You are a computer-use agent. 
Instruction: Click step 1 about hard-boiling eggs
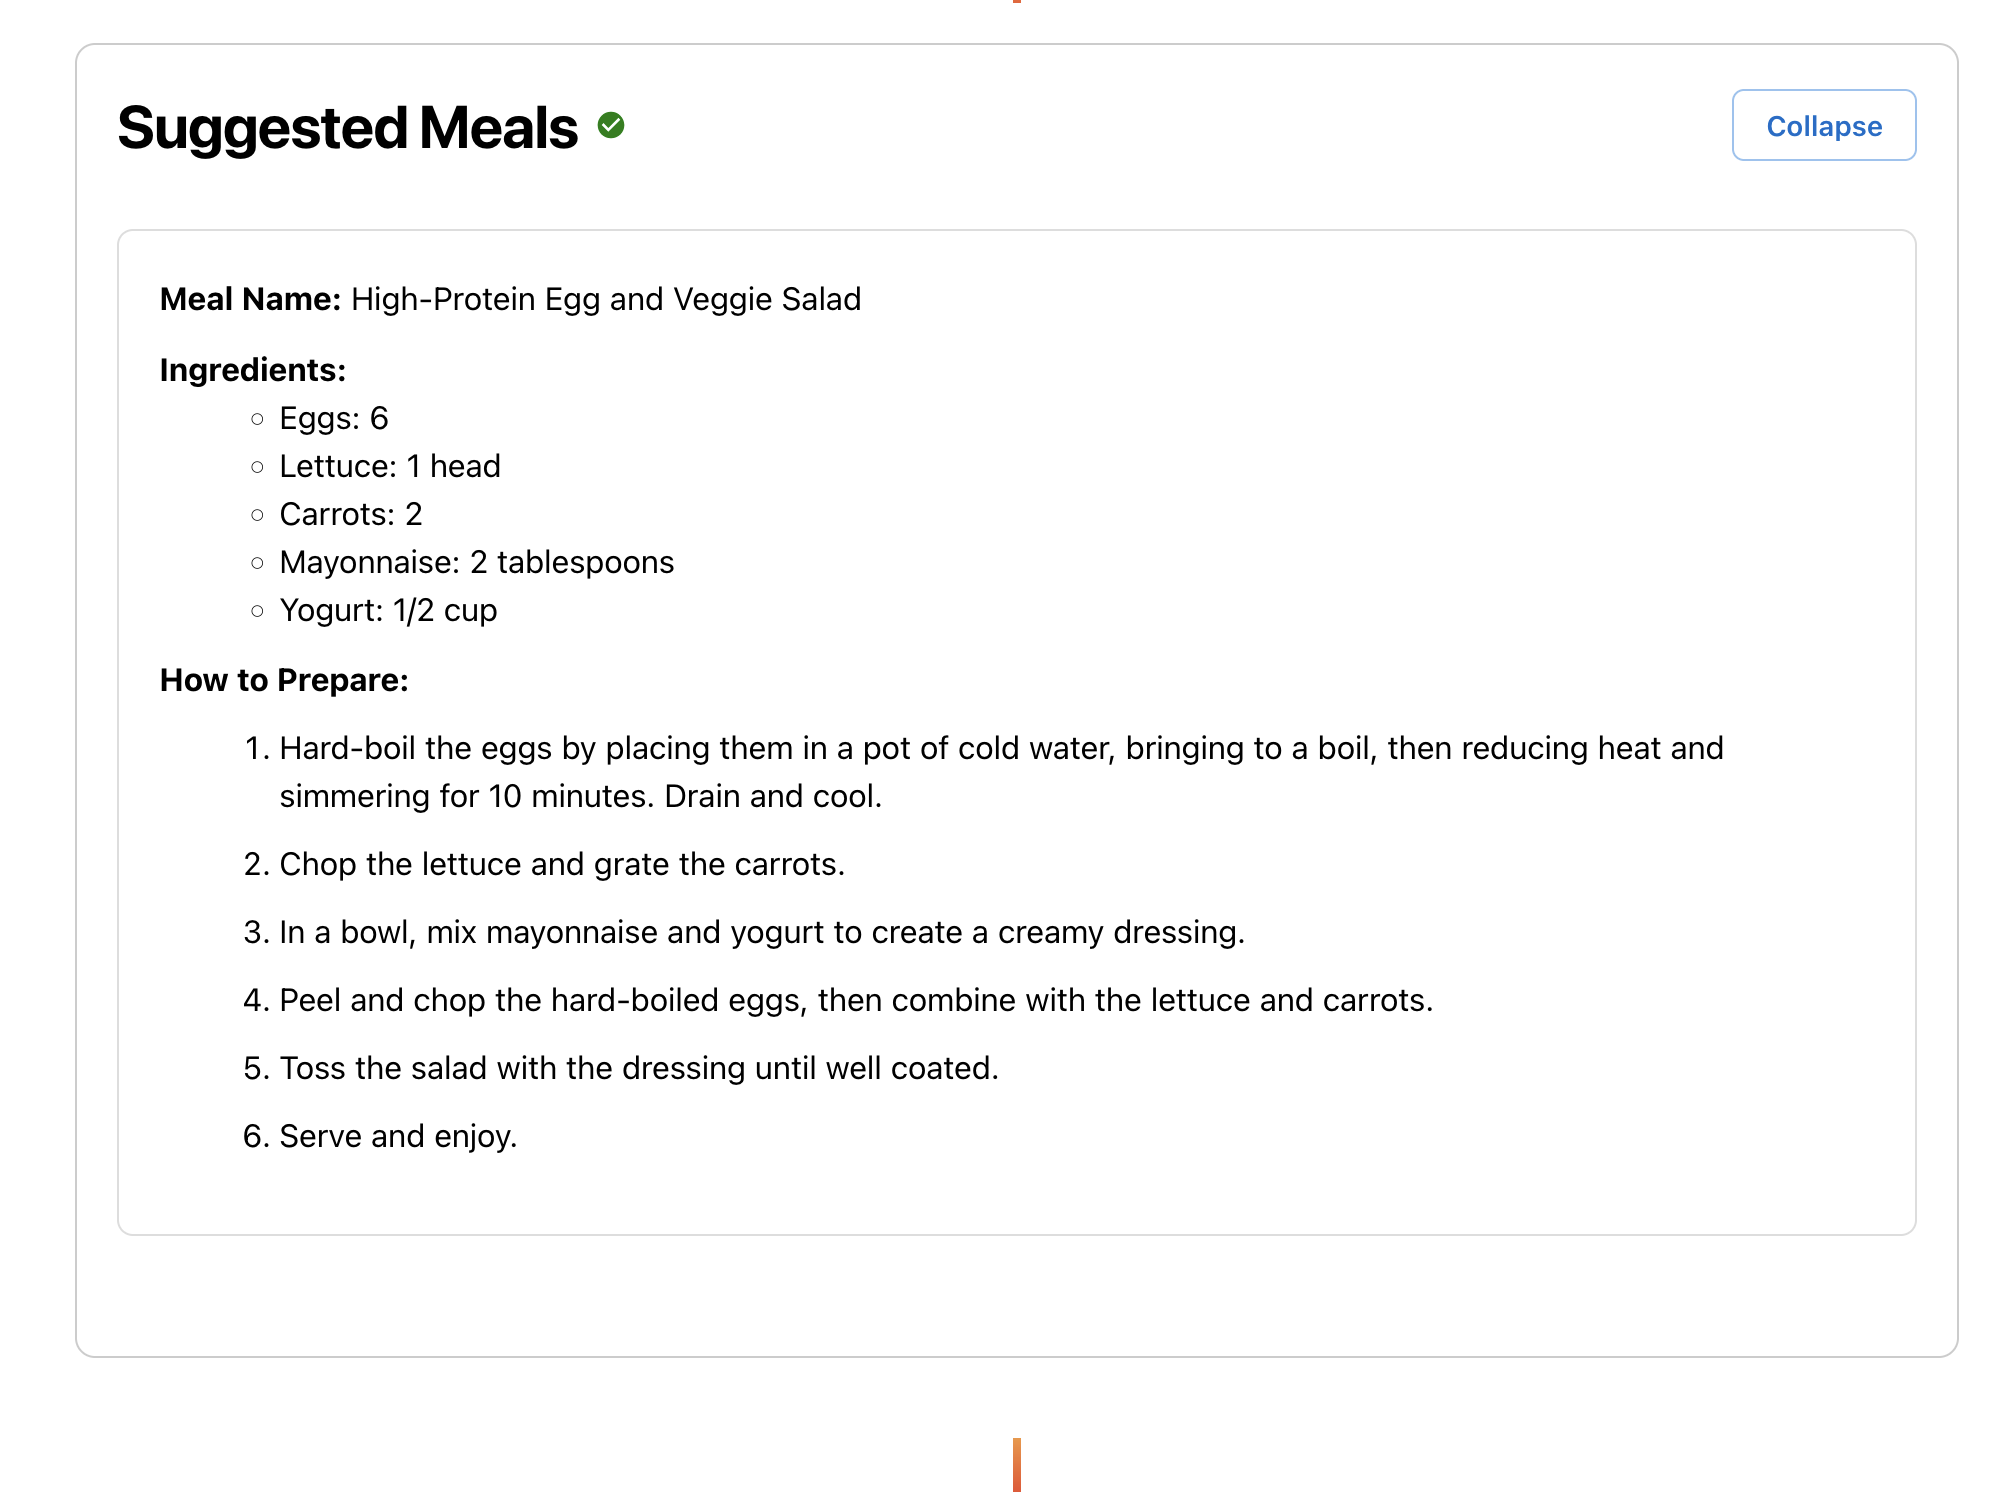(1000, 749)
